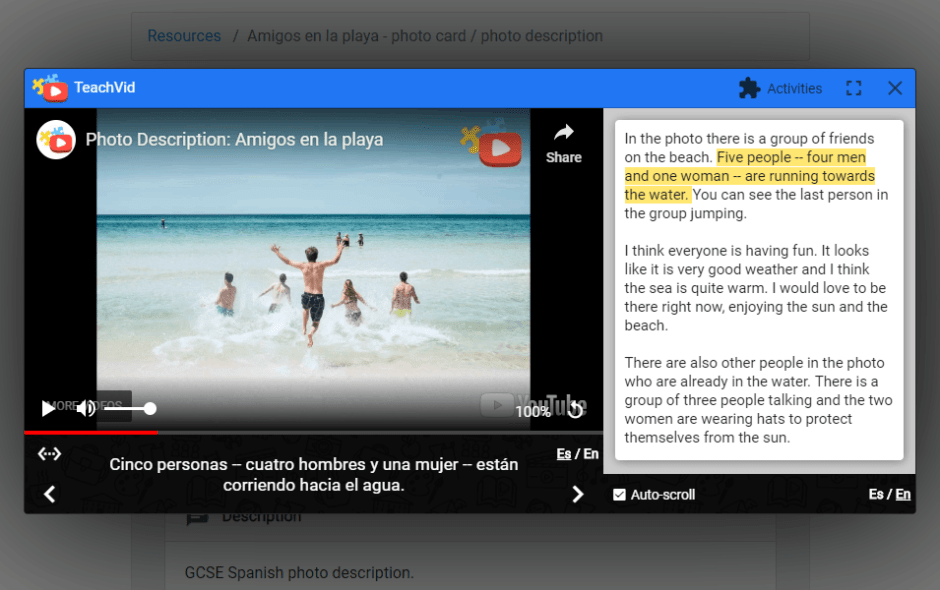Image resolution: width=940 pixels, height=590 pixels.
Task: Open the Resources breadcrumb link
Action: point(184,36)
